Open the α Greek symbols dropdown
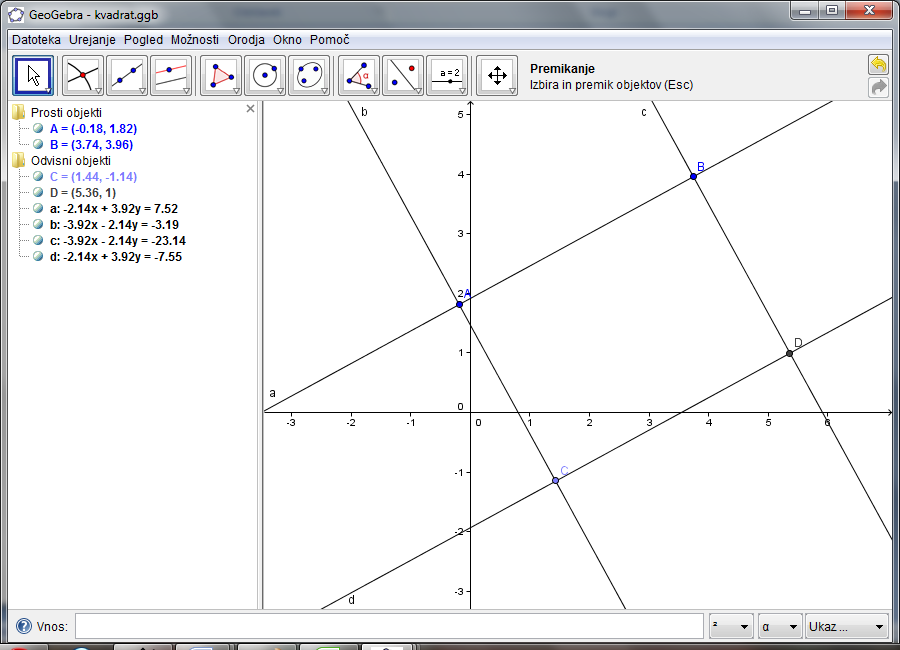Viewport: 900px width, 650px height. pos(780,627)
